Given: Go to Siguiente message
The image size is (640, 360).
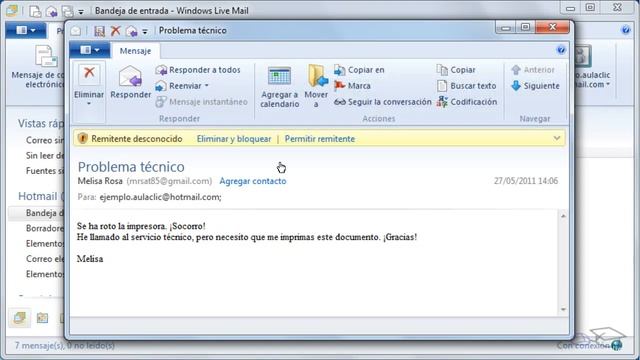Looking at the screenshot, I should [x=535, y=86].
